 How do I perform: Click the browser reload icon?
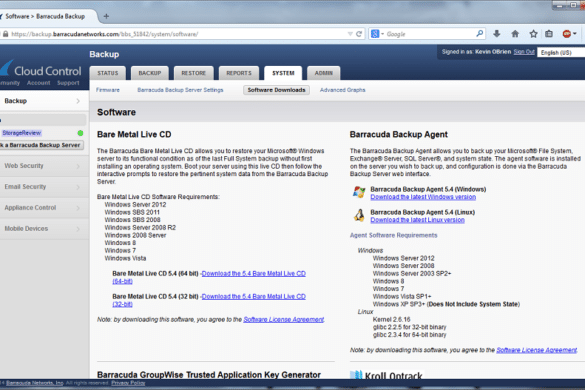click(x=359, y=34)
